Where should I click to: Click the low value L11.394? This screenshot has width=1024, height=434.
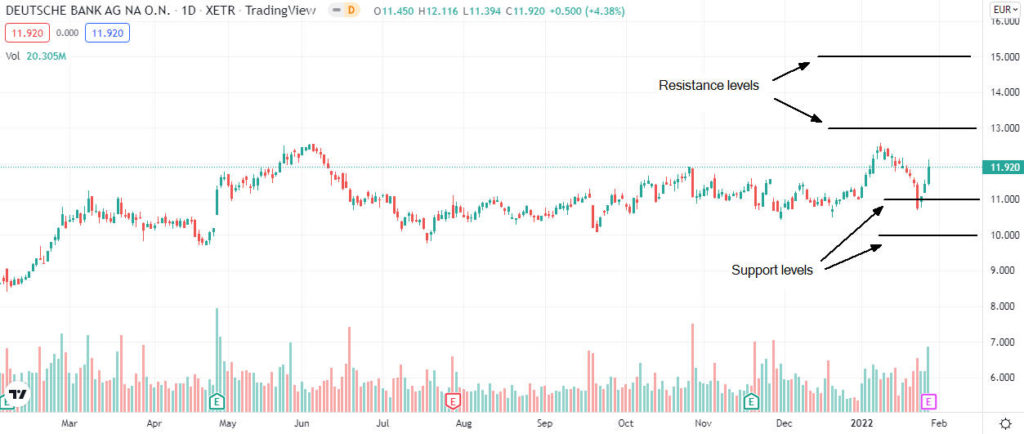[x=481, y=10]
